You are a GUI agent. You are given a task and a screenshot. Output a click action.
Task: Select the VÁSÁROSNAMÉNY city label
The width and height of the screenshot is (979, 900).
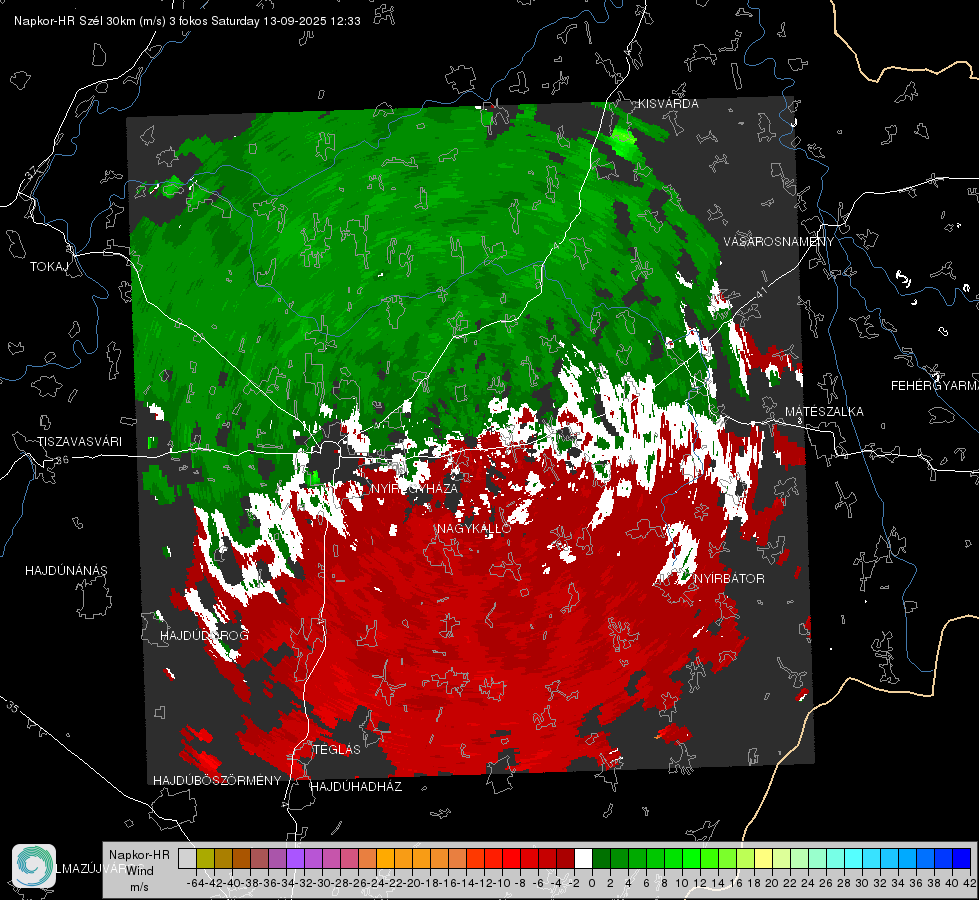point(779,242)
